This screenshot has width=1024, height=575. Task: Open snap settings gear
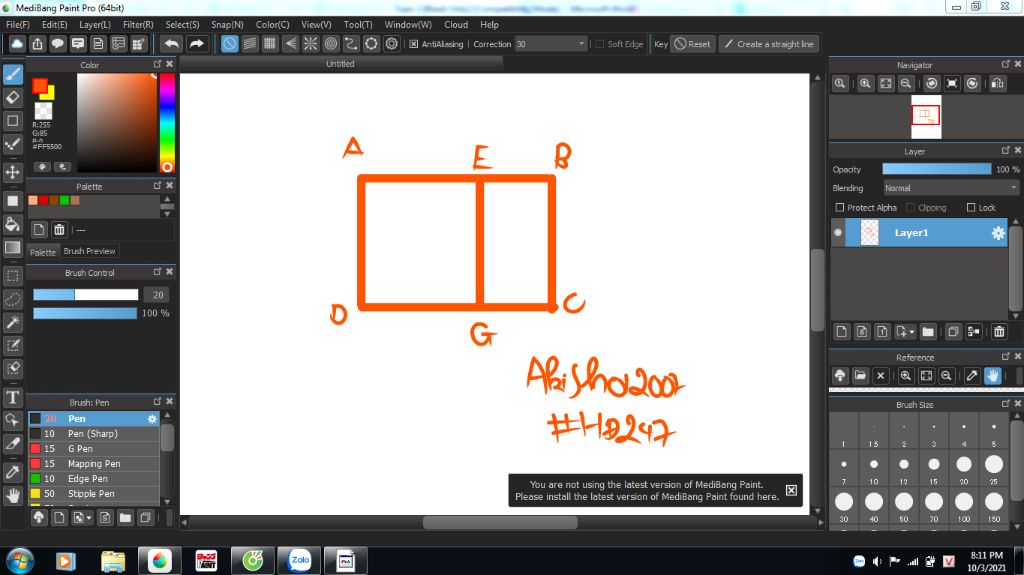click(x=391, y=44)
